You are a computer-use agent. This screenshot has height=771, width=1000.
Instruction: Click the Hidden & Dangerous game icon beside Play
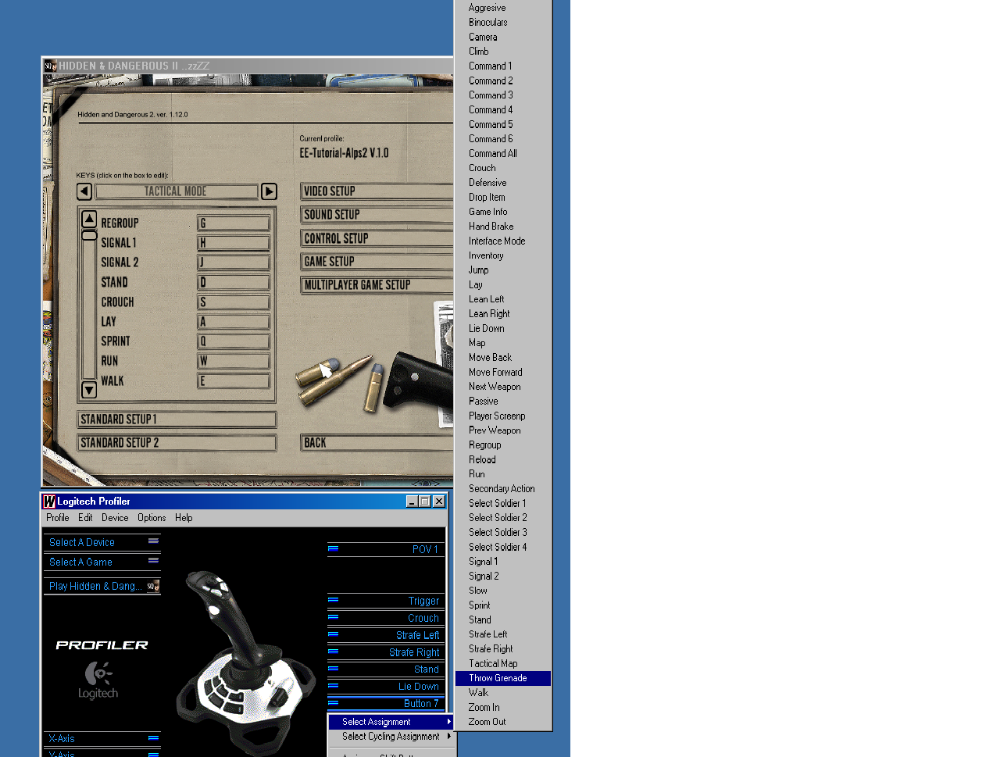(153, 585)
